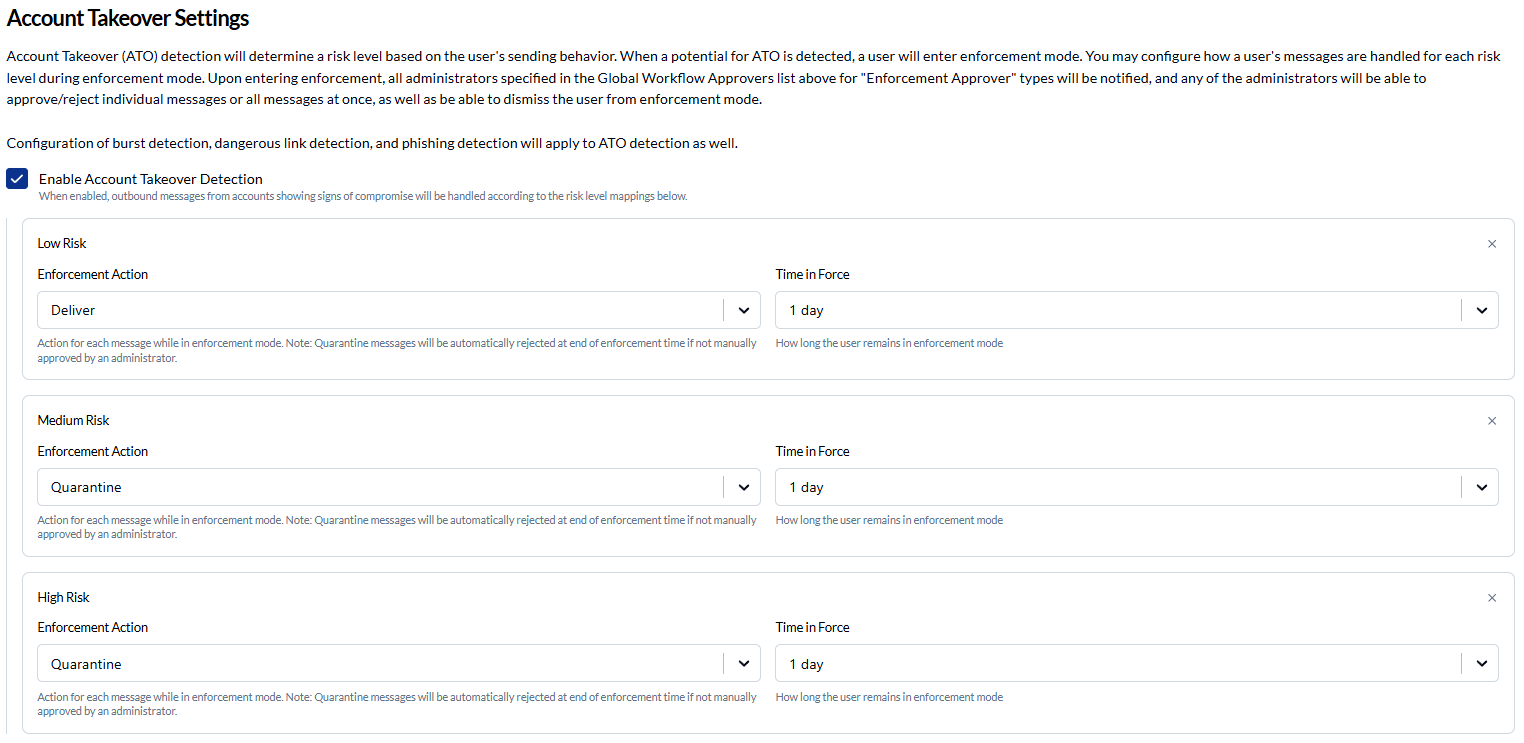Screen dimensions: 1524x743
Task: Expand High Risk Enforcement Action chevron
Action: click(x=743, y=664)
